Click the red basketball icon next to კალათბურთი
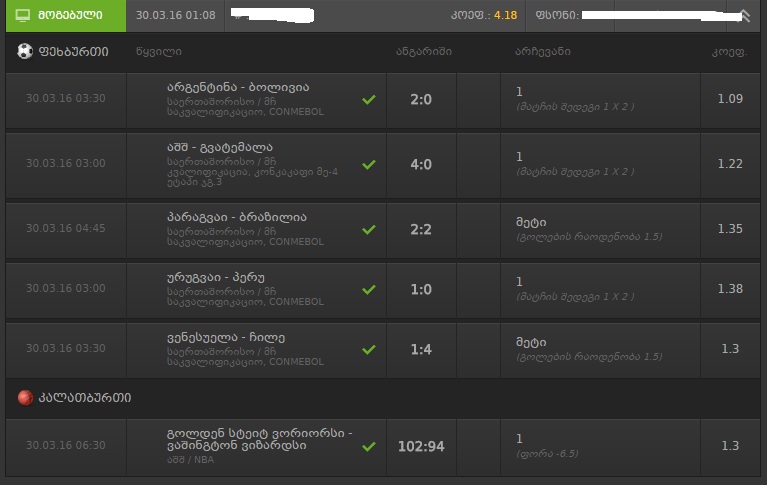 click(x=25, y=397)
